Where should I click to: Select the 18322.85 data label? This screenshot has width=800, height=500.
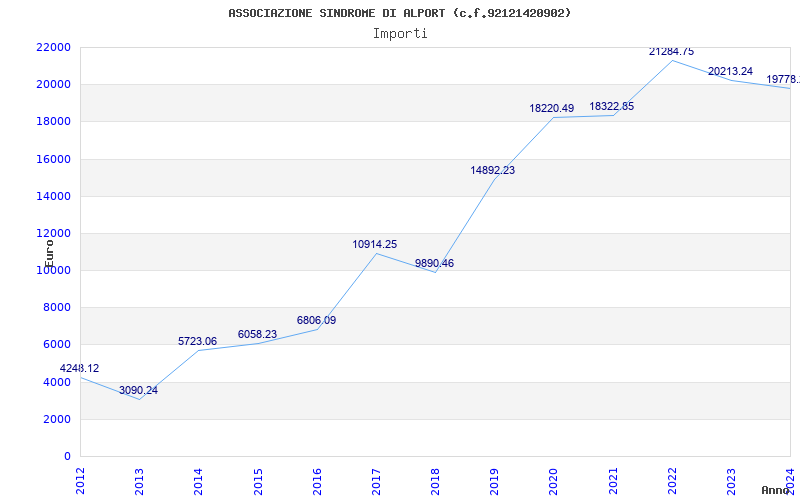coord(612,107)
